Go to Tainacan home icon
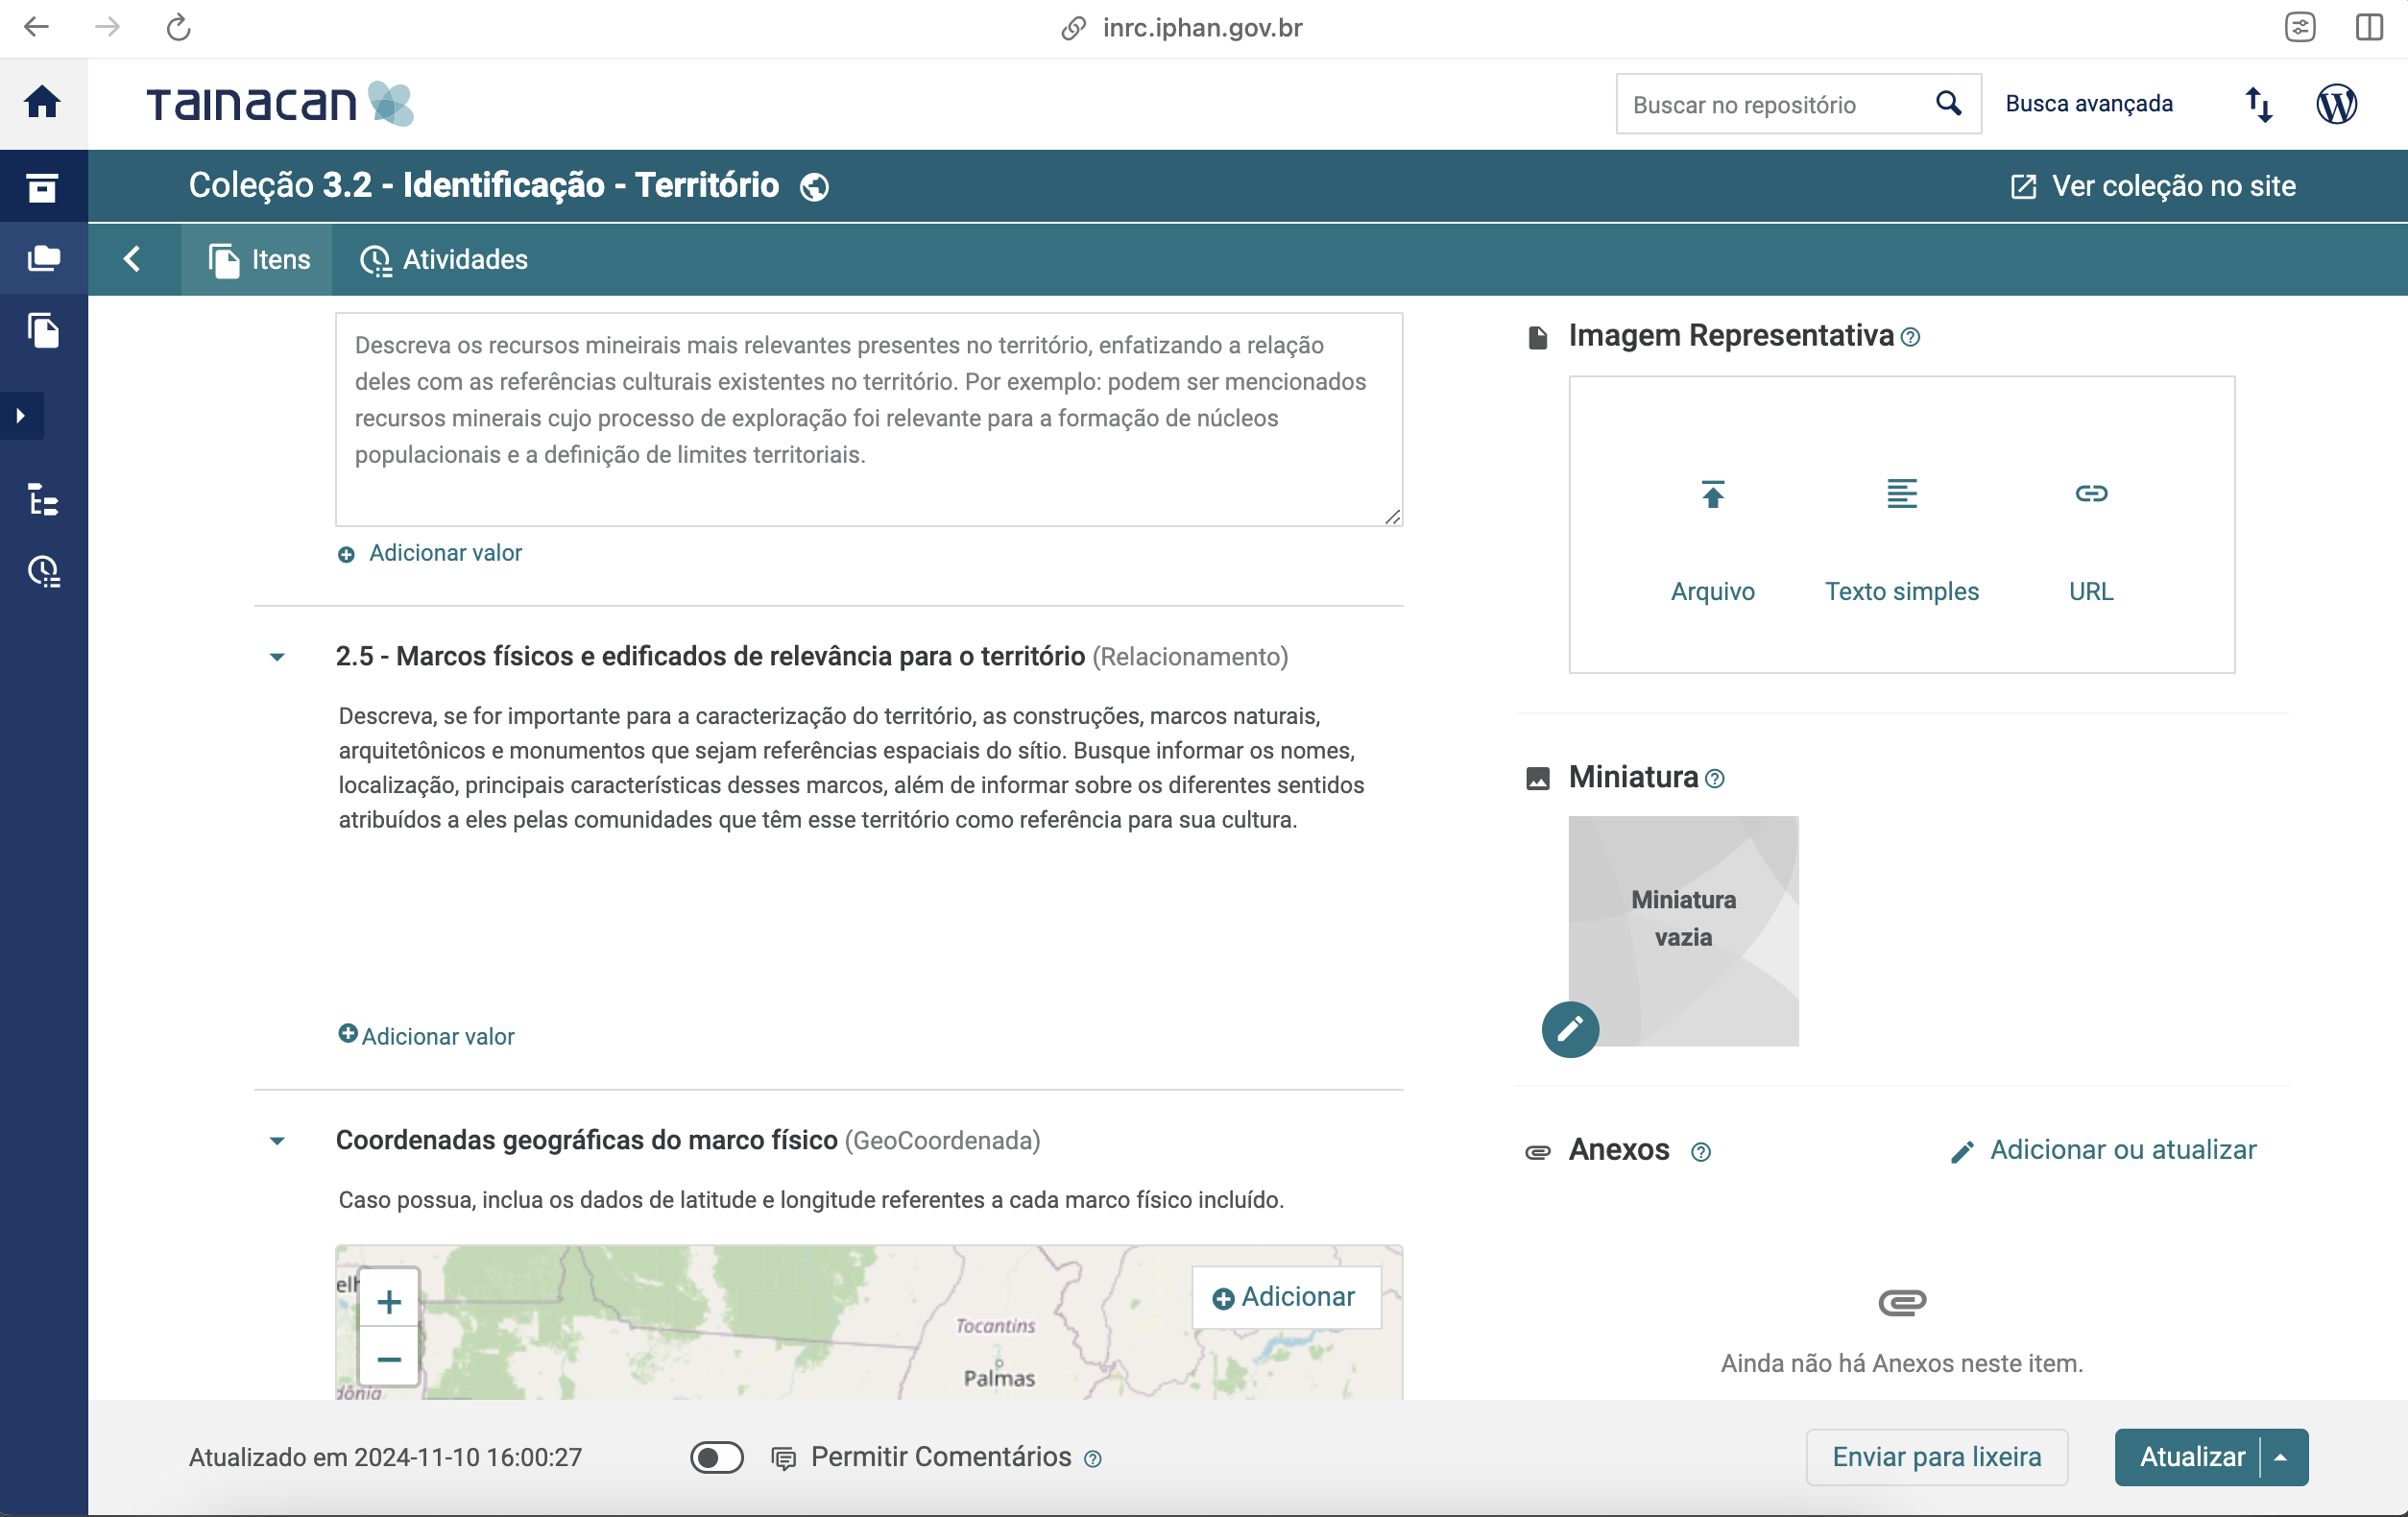This screenshot has height=1517, width=2408. (x=42, y=102)
